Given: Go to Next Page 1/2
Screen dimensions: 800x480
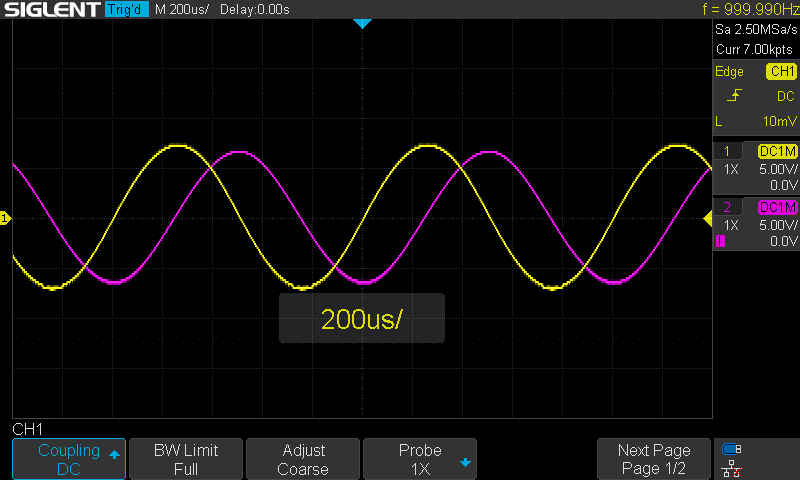Looking at the screenshot, I should click(654, 459).
